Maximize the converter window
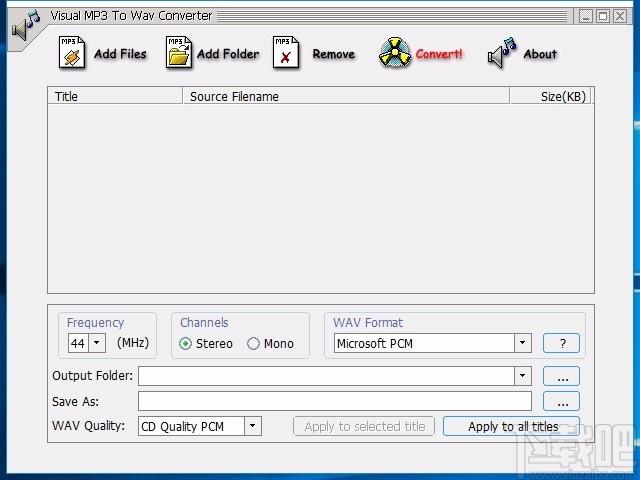The image size is (640, 480). 603,16
